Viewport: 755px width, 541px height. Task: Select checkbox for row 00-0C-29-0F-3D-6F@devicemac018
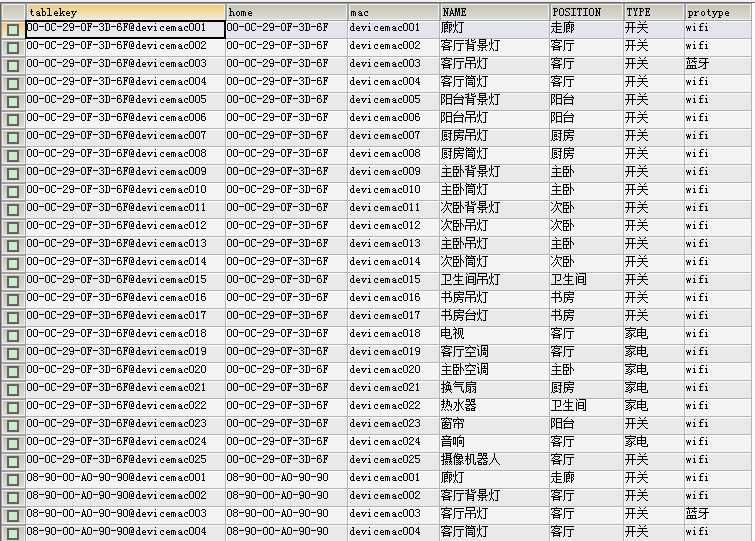(13, 335)
